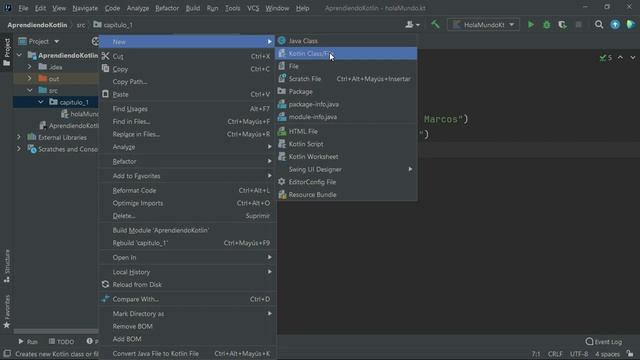The height and width of the screenshot is (360, 640).
Task: Click the IDE update arrow icon
Action: (x=615, y=25)
